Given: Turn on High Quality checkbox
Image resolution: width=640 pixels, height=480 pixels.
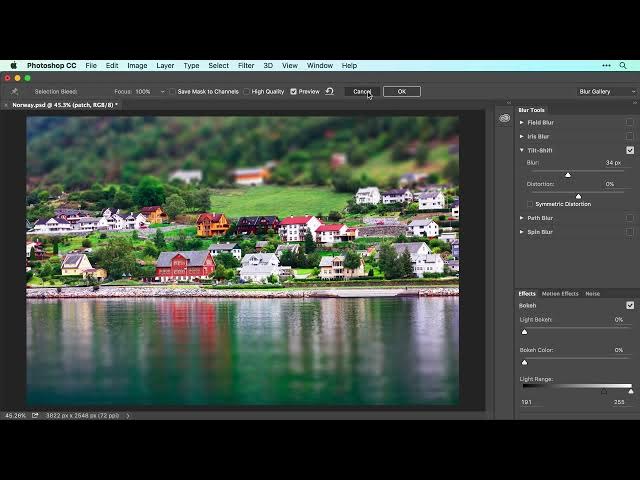Looking at the screenshot, I should [246, 91].
